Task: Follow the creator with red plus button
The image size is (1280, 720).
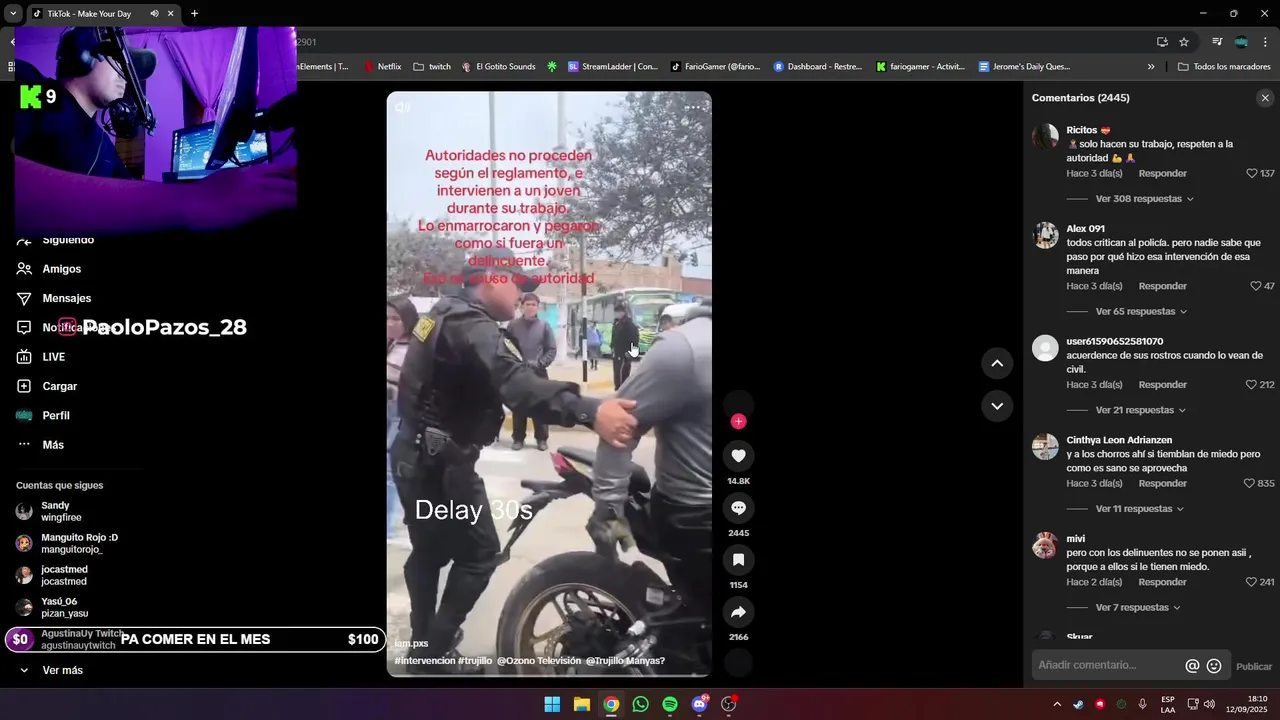Action: [738, 421]
